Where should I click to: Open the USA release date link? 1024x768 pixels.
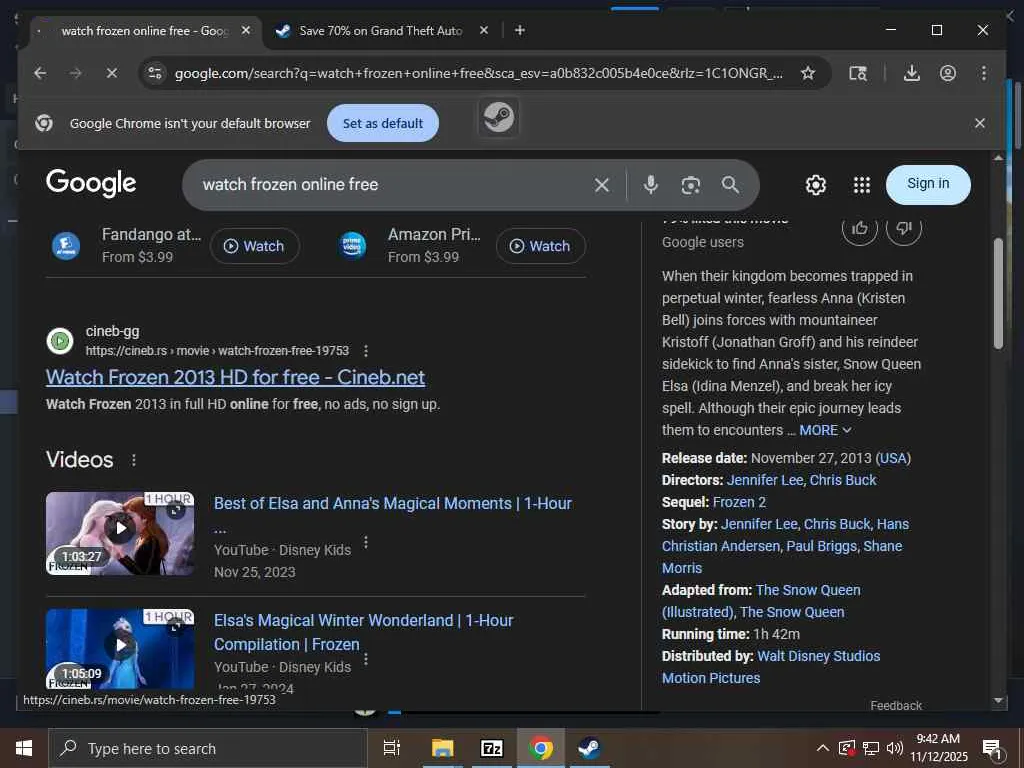[893, 458]
